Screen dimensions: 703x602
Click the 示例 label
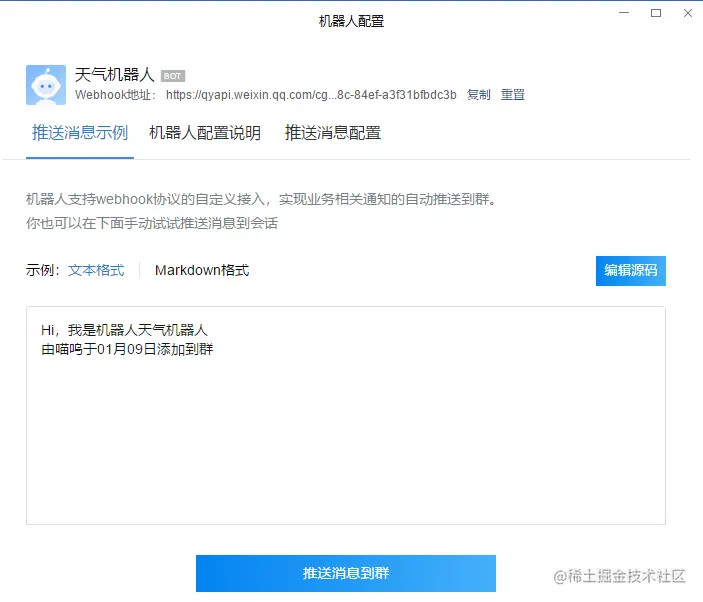click(x=43, y=270)
